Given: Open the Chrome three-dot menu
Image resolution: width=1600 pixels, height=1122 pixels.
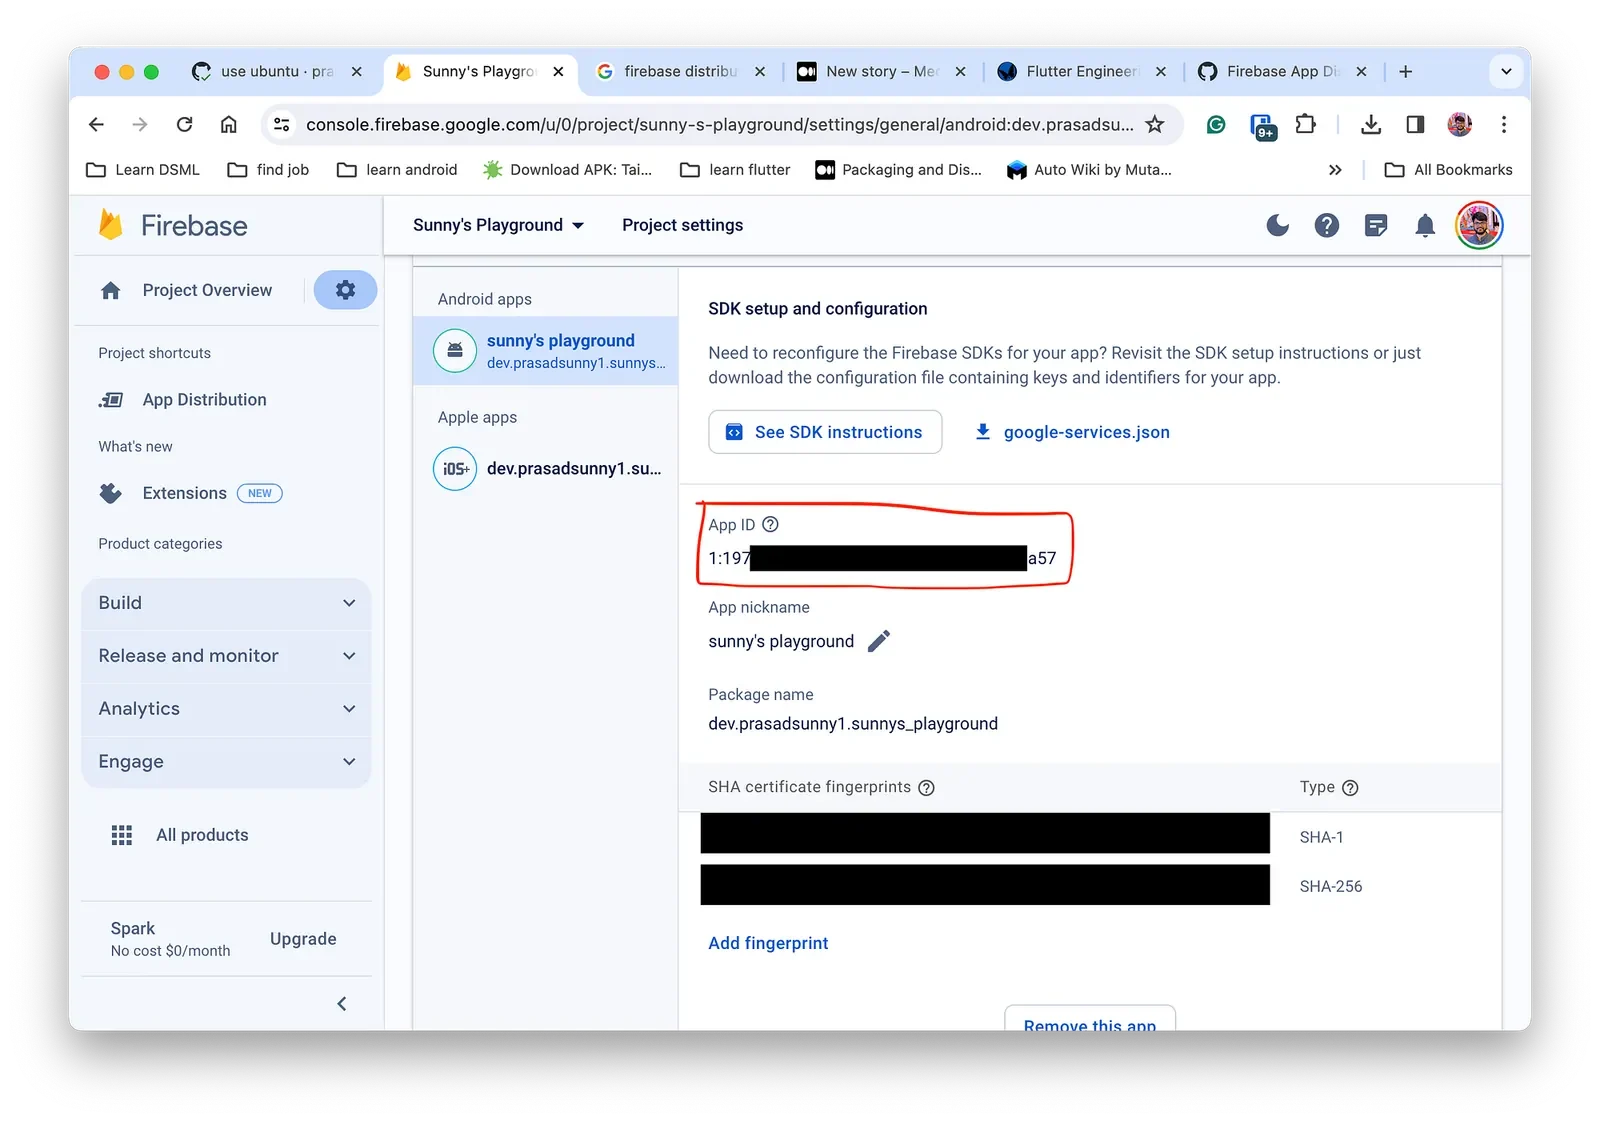Looking at the screenshot, I should [x=1504, y=124].
